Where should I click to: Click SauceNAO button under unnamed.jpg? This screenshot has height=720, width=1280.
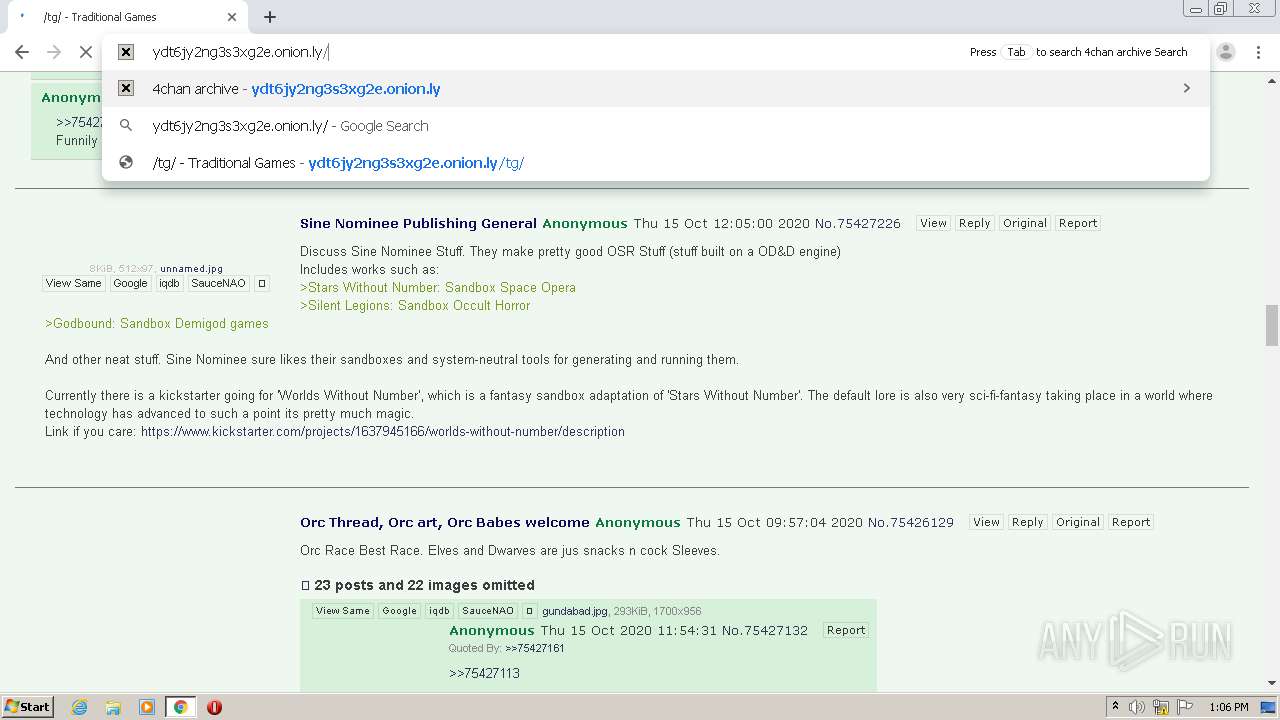tap(218, 283)
